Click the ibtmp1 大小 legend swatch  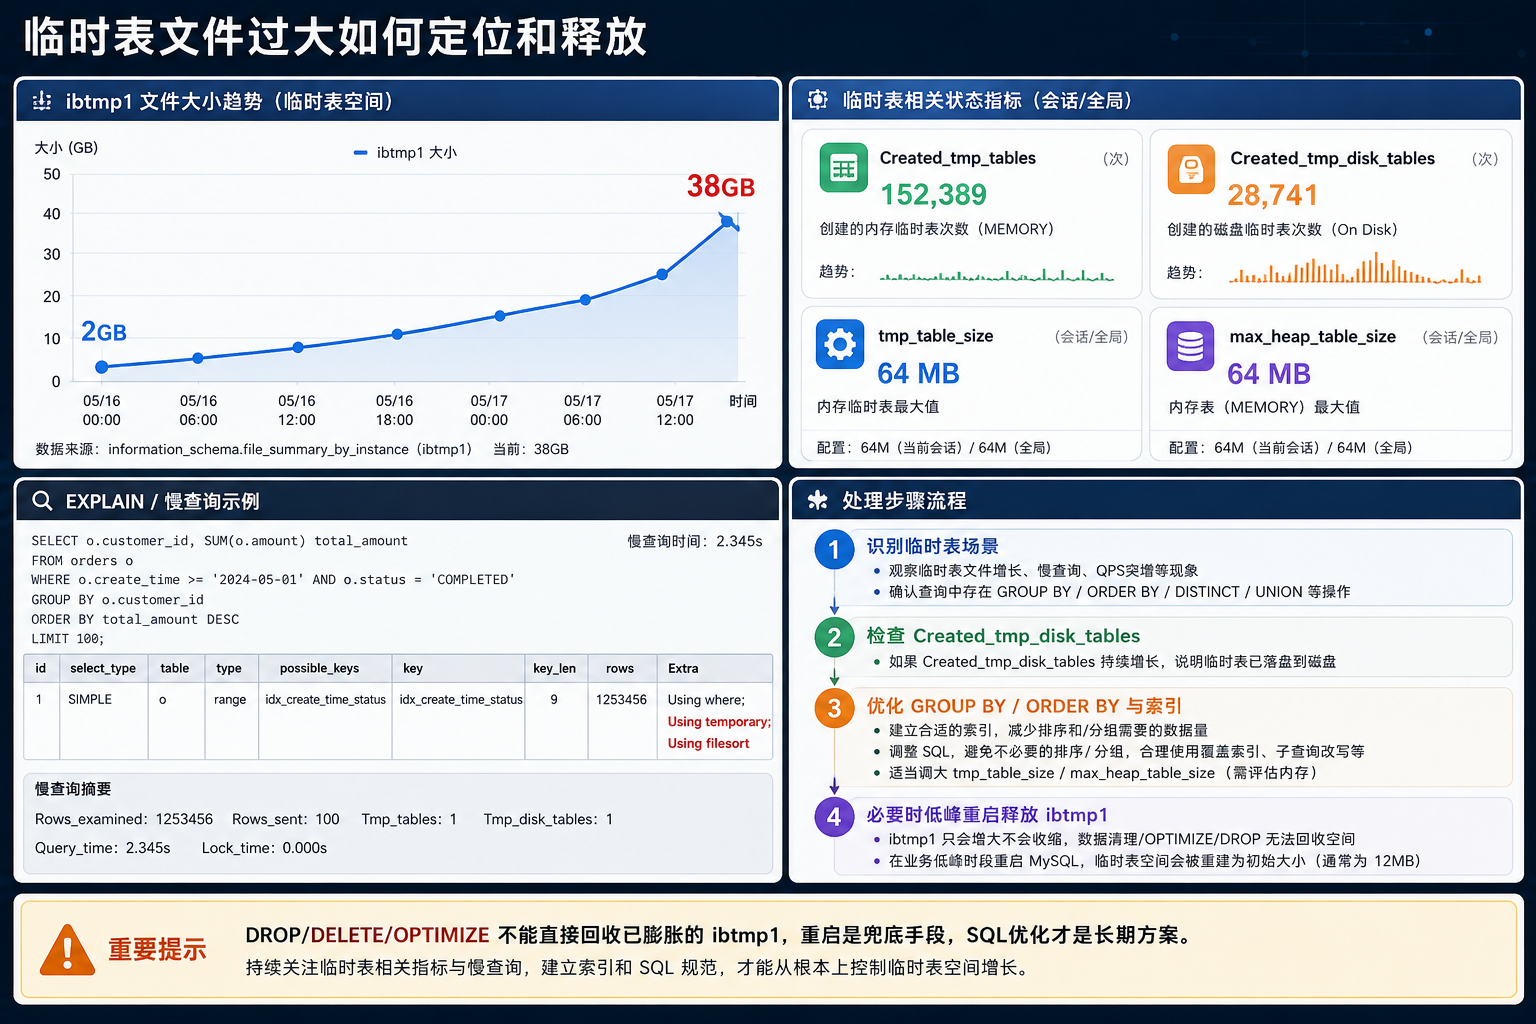tap(361, 153)
